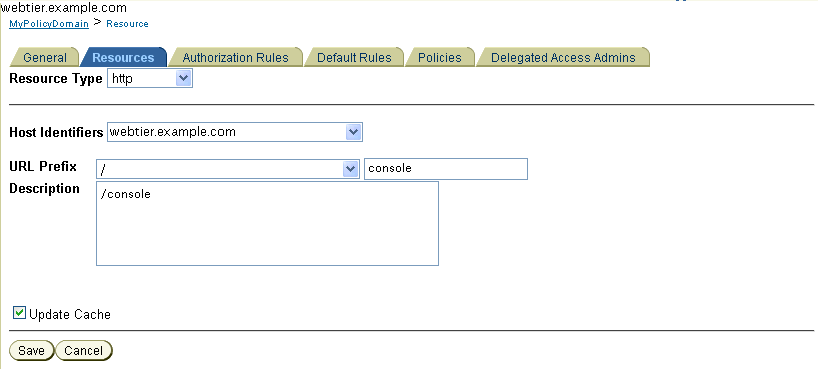Click inside the Description text area
The width and height of the screenshot is (818, 369).
click(x=267, y=223)
